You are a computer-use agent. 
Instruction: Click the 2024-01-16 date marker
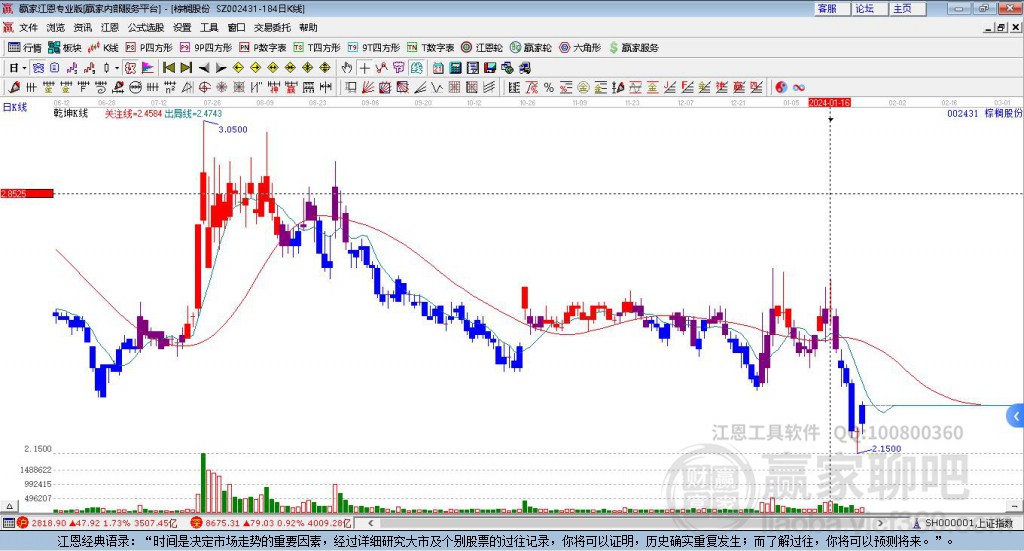point(829,102)
